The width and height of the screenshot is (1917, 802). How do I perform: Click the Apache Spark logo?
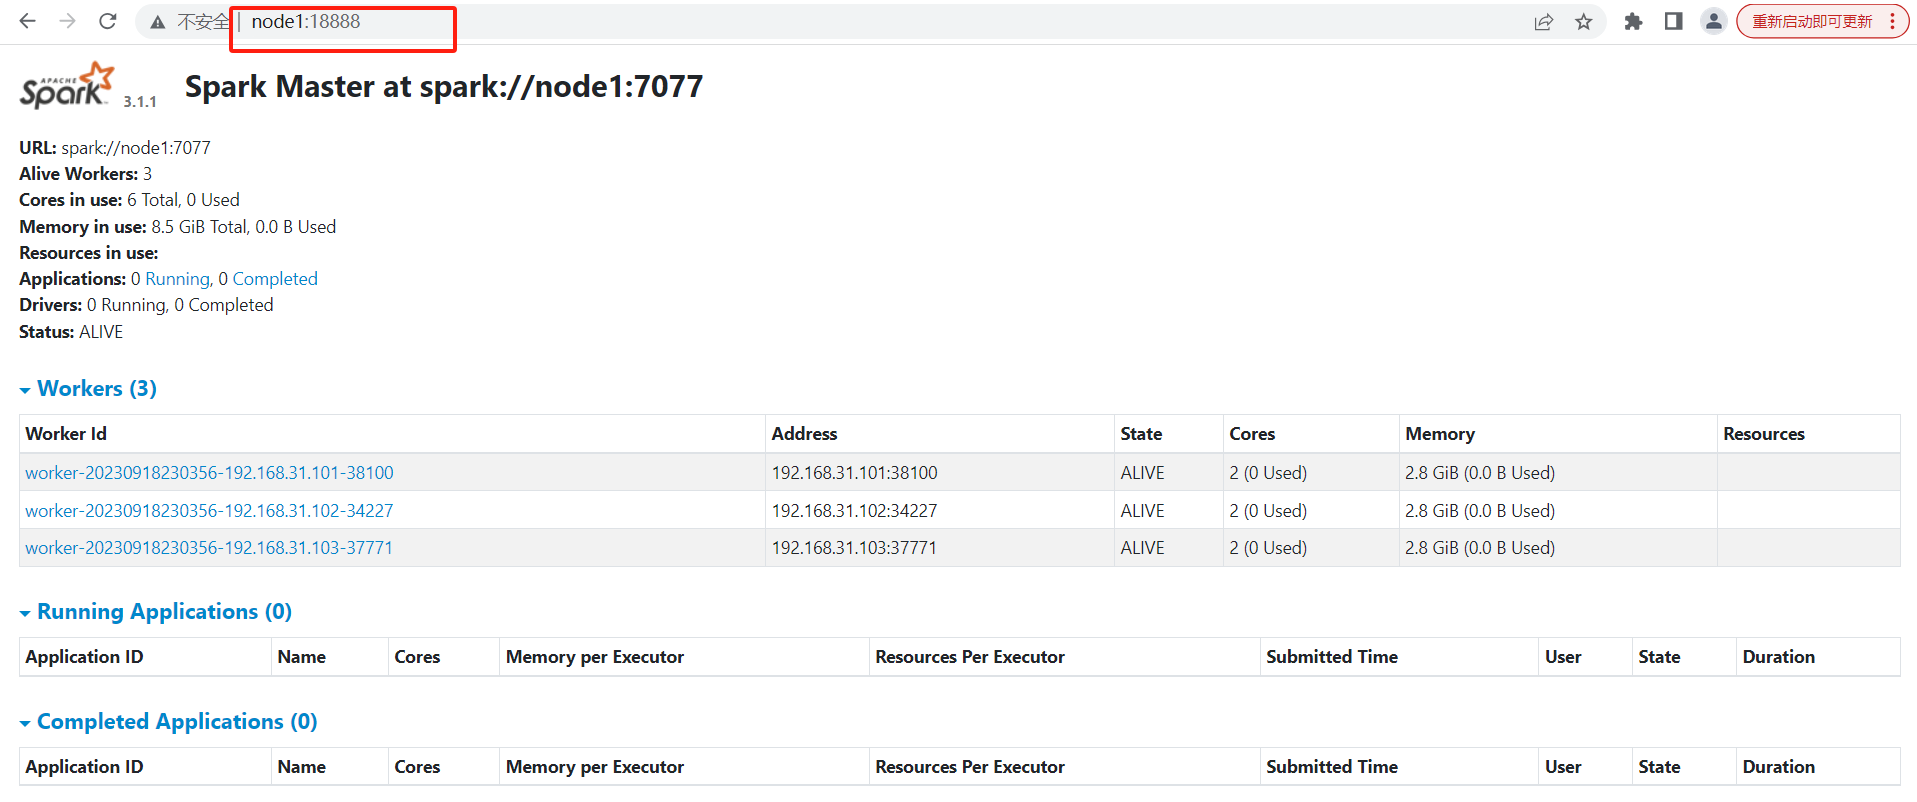click(x=66, y=86)
